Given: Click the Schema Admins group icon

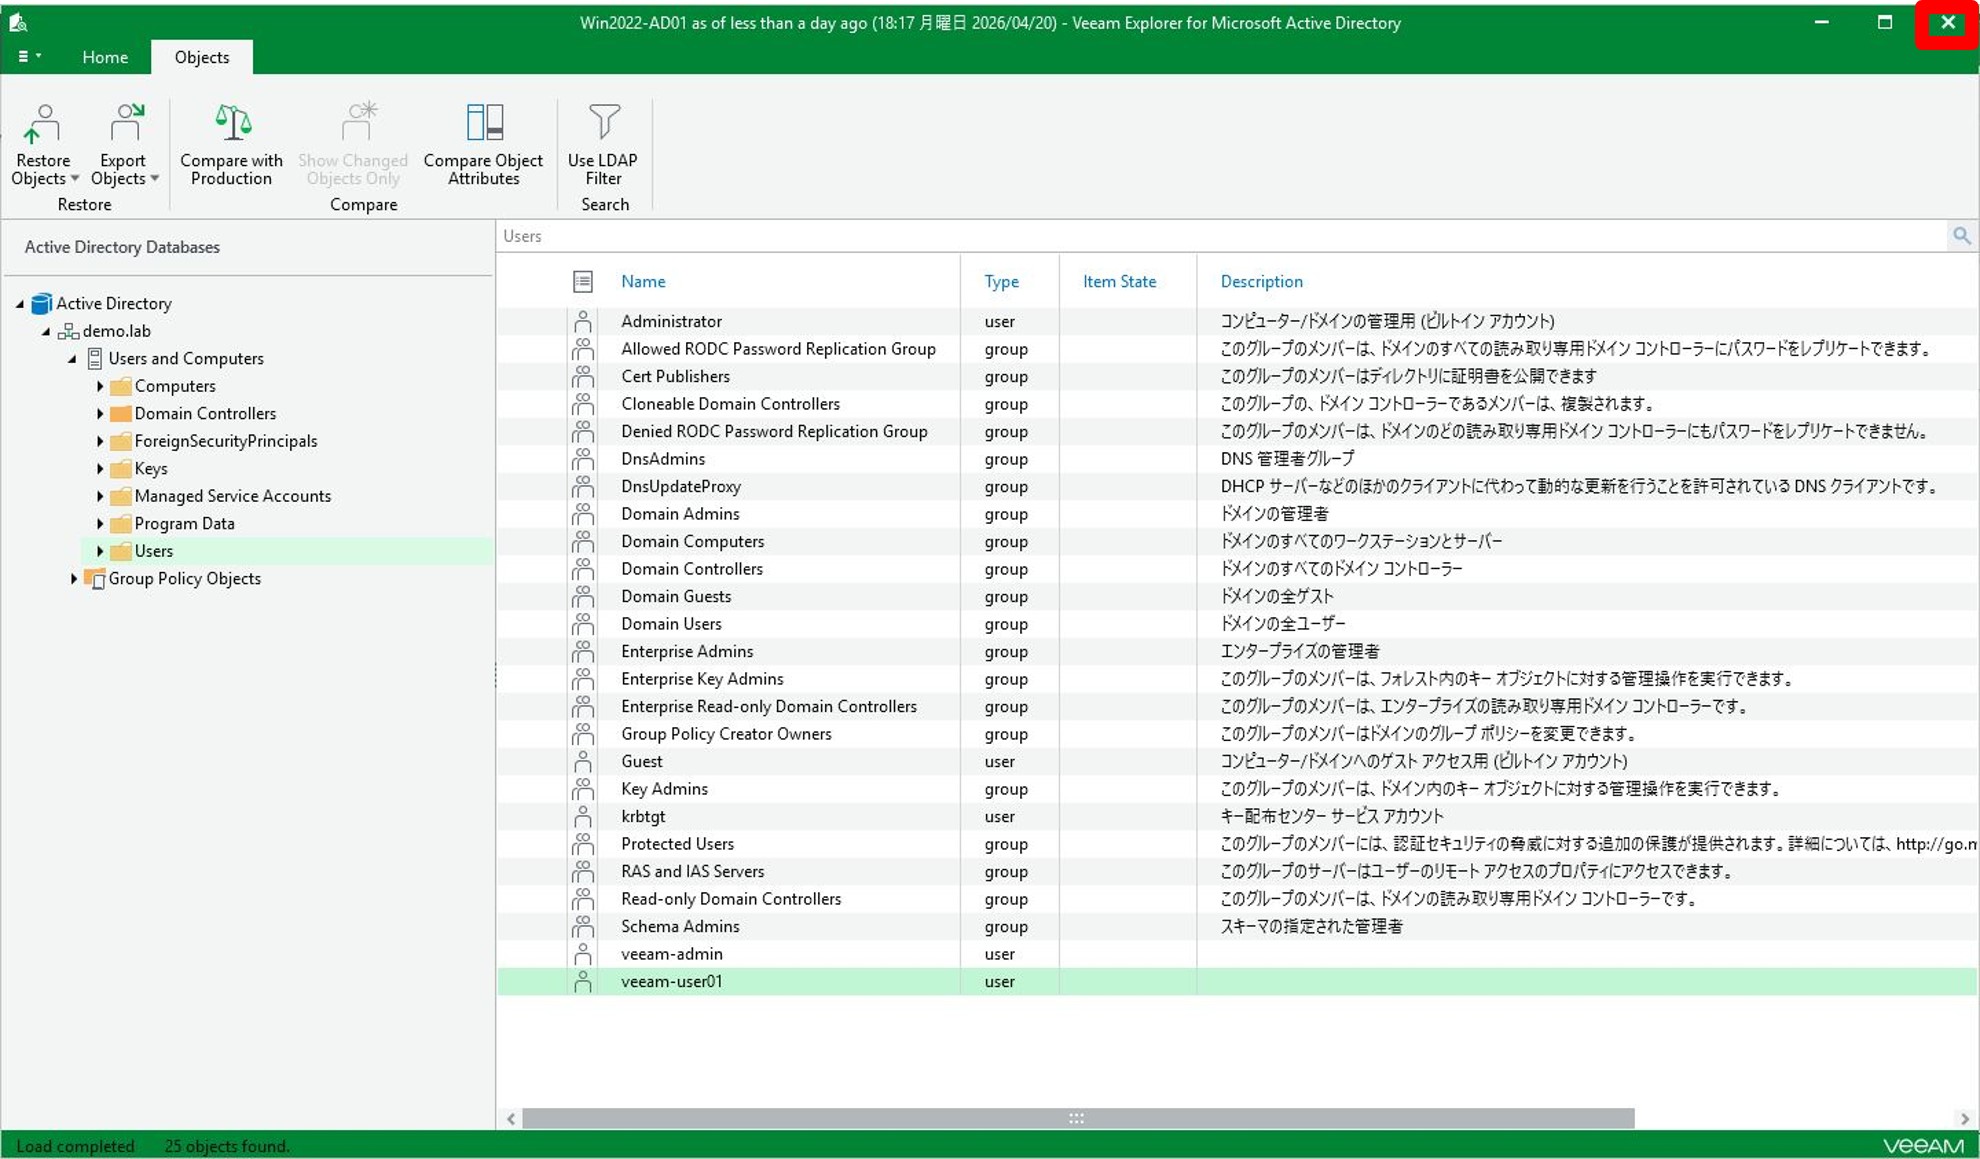Looking at the screenshot, I should pyautogui.click(x=583, y=927).
